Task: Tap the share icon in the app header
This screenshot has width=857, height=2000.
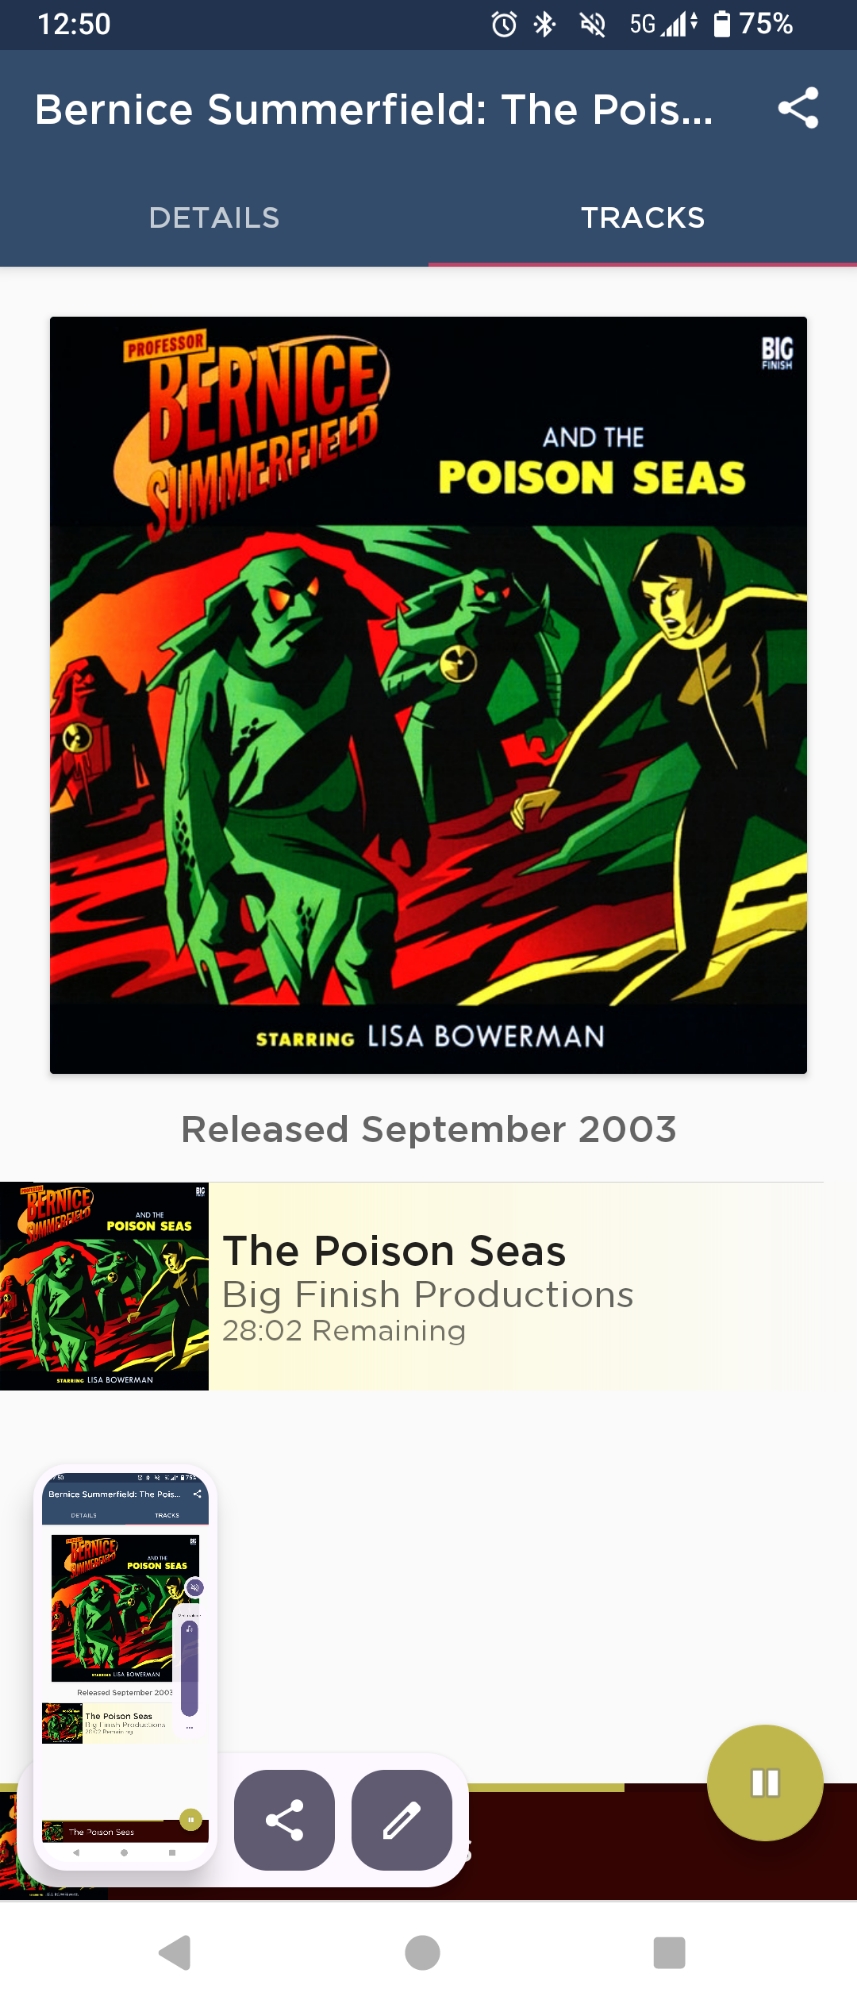Action: point(798,108)
